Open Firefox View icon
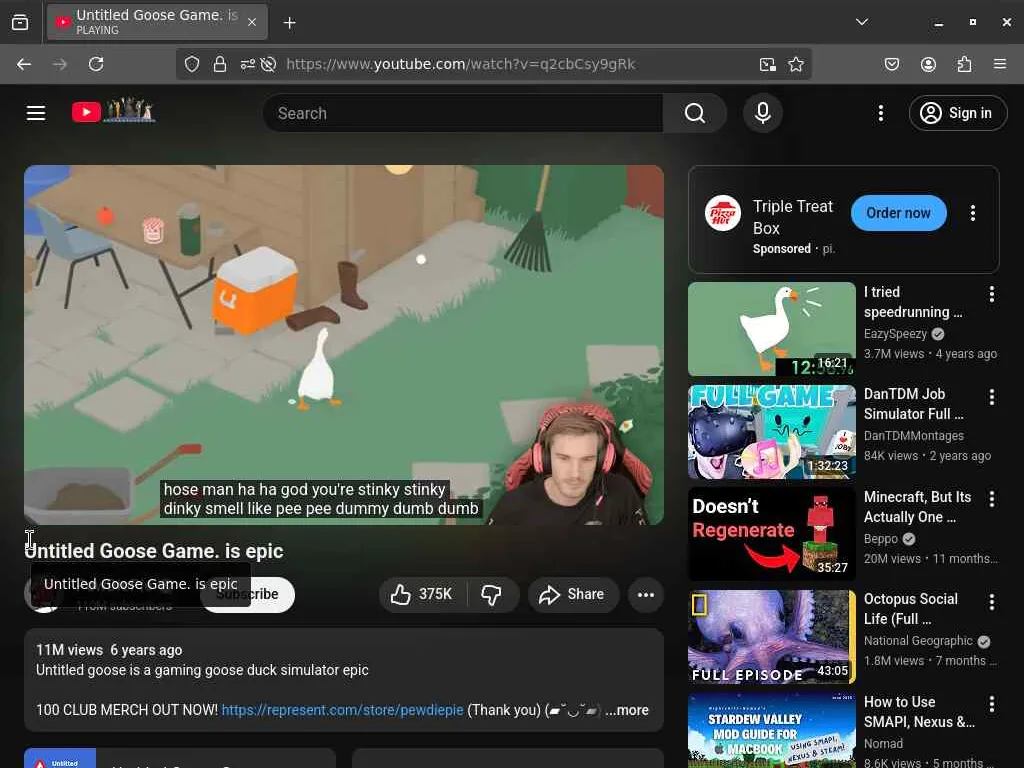 pos(20,23)
